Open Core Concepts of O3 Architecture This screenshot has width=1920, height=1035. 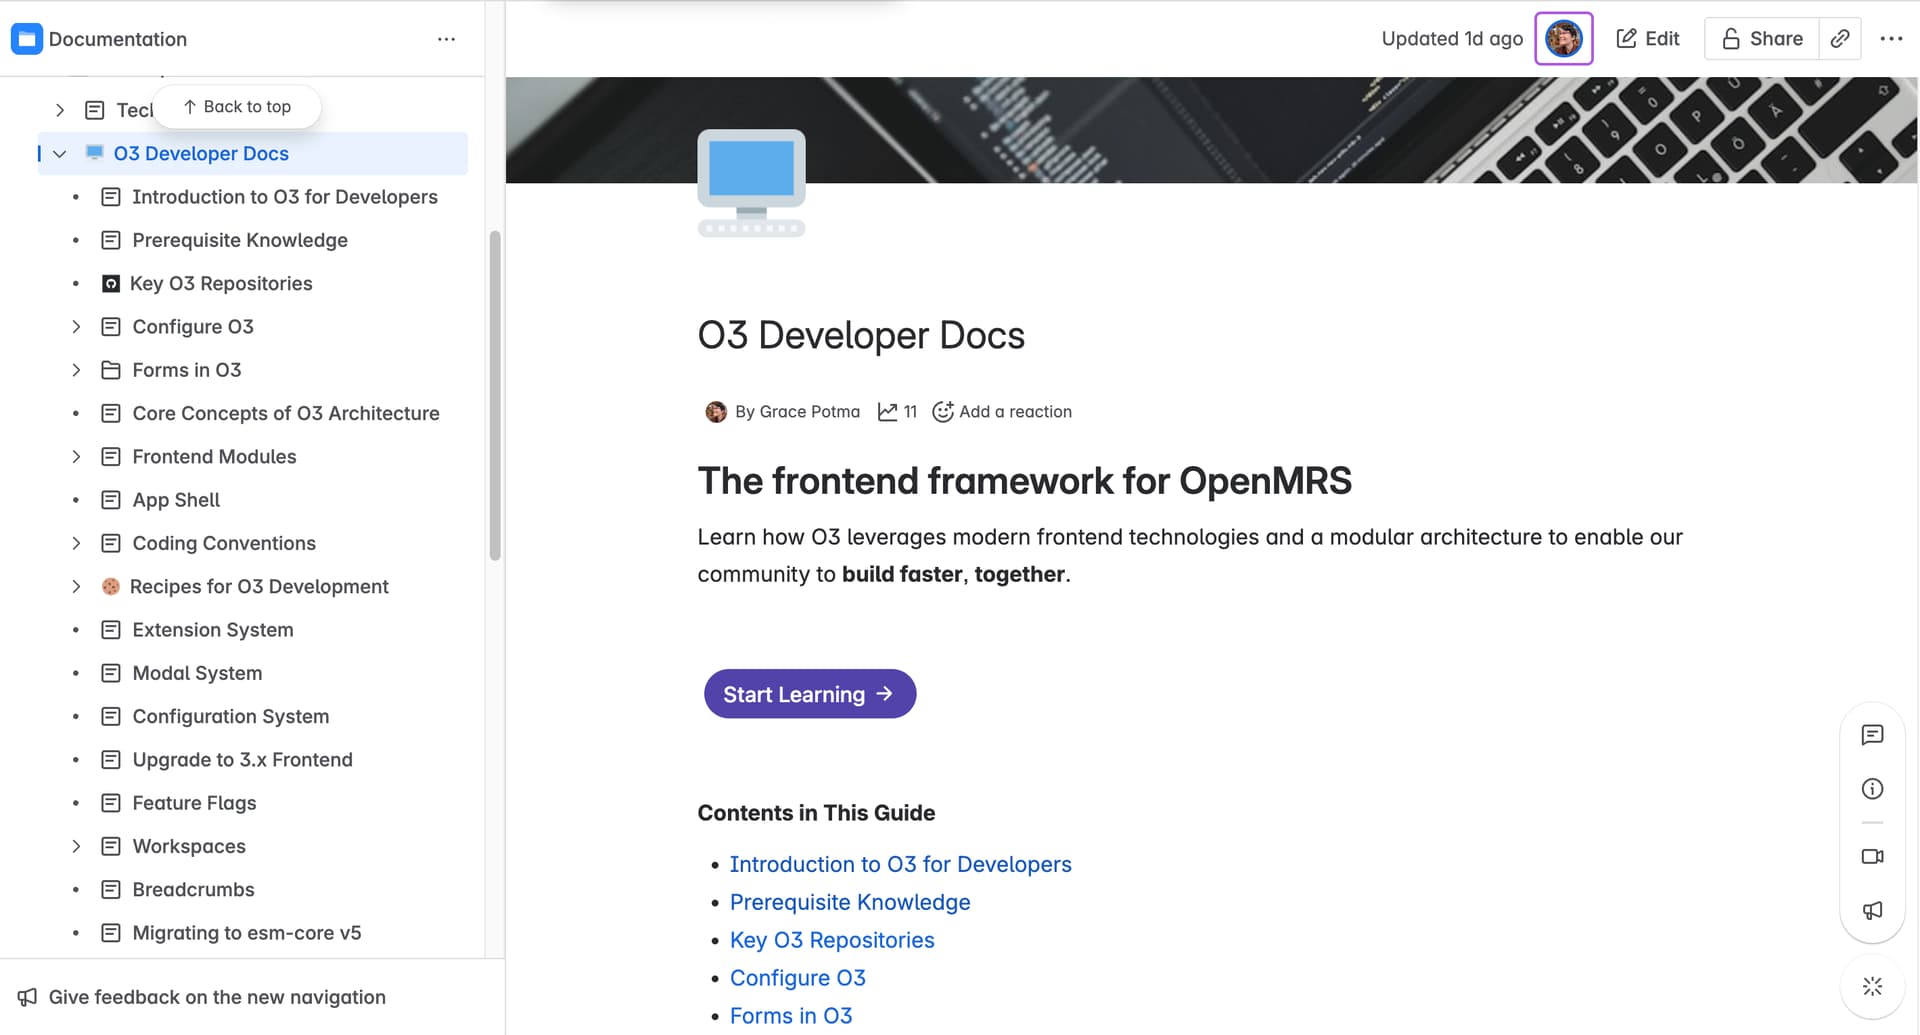[x=286, y=413]
